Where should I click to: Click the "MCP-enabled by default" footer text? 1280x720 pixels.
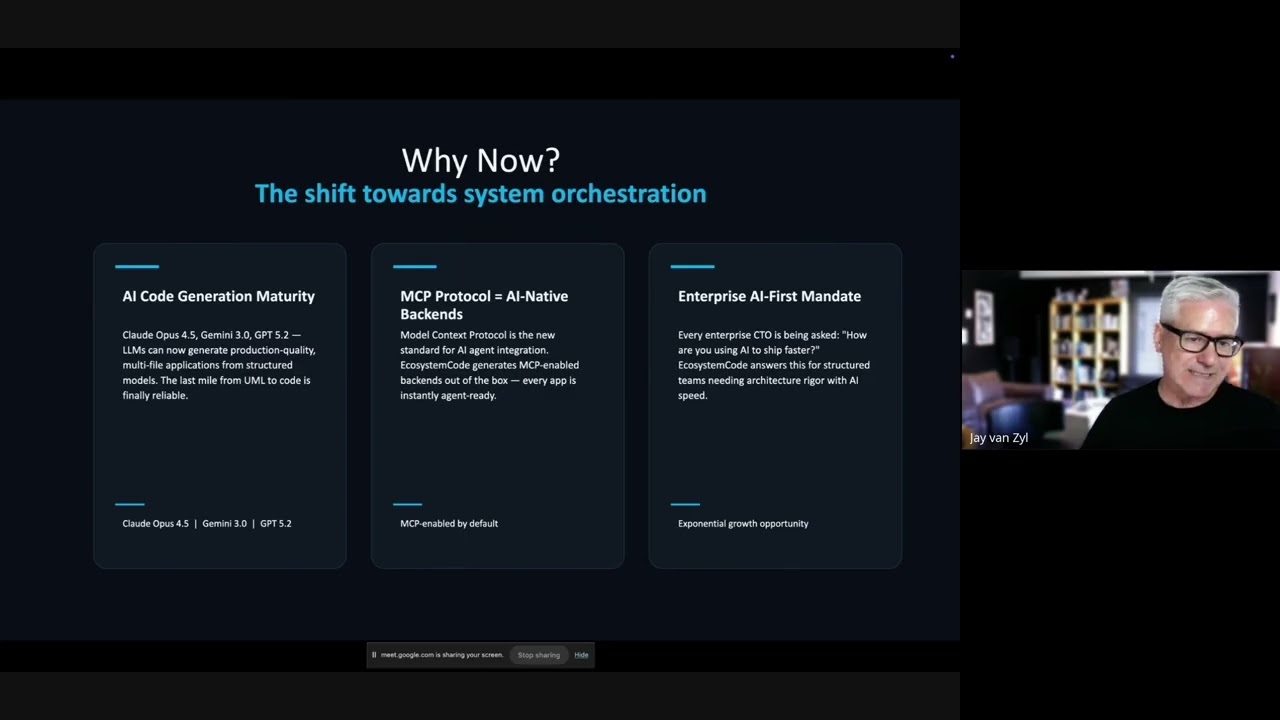tap(449, 524)
